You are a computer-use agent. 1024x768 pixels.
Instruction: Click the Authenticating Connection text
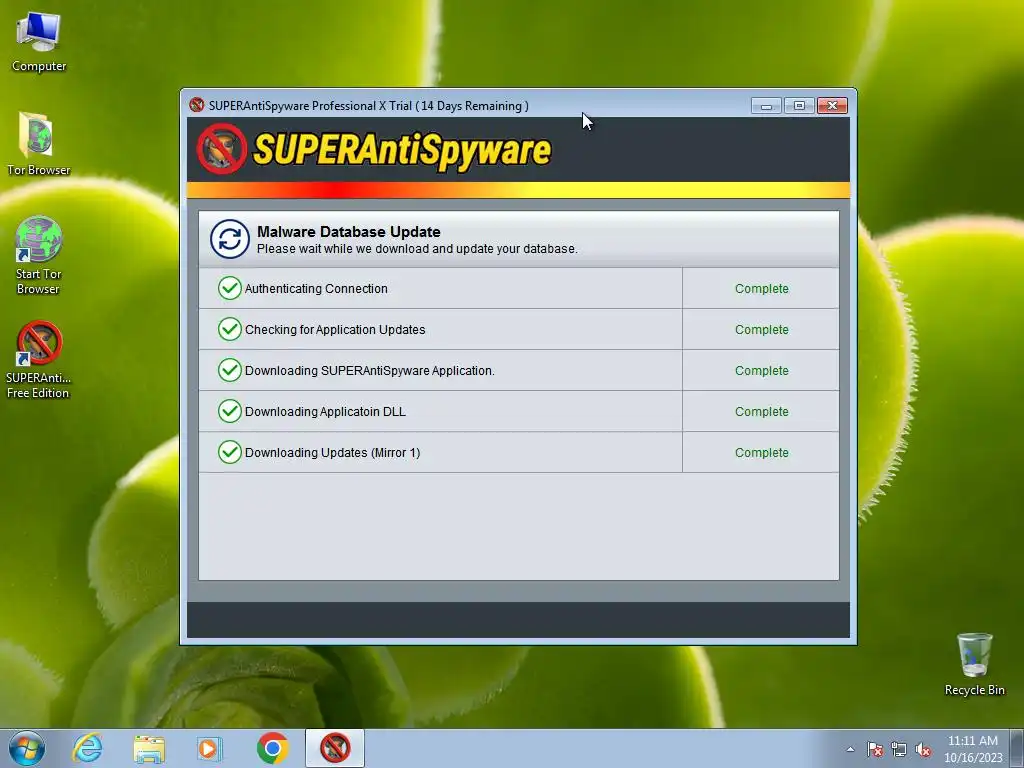316,289
